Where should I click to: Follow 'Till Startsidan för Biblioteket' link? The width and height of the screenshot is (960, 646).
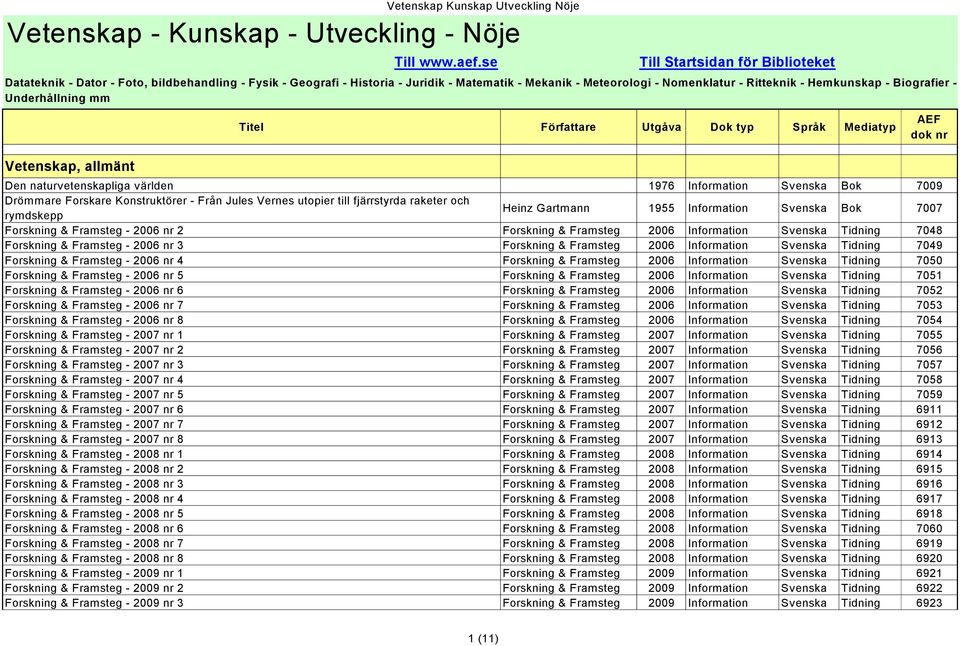click(x=737, y=62)
